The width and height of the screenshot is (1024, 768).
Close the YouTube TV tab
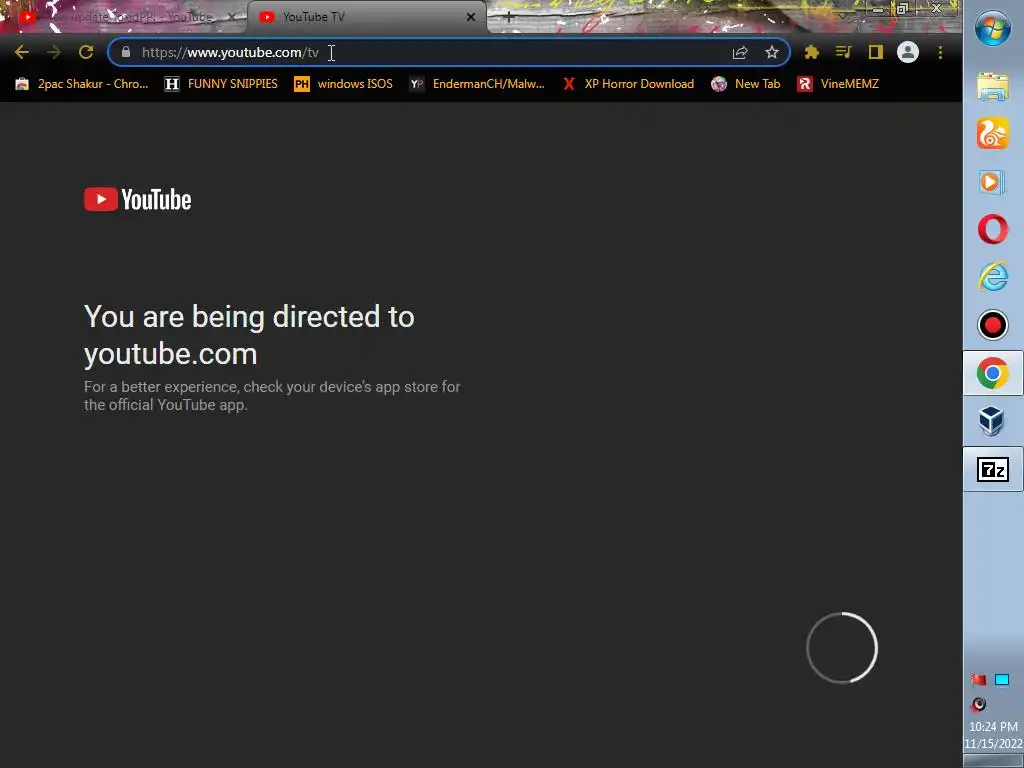click(x=471, y=17)
